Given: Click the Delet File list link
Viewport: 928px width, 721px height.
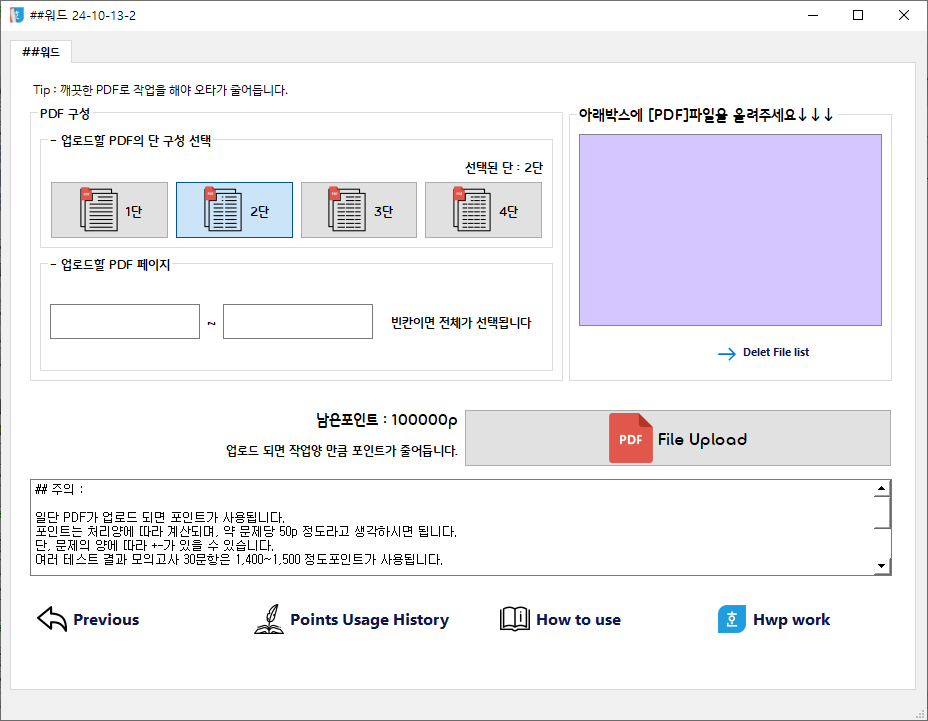Looking at the screenshot, I should tap(776, 352).
